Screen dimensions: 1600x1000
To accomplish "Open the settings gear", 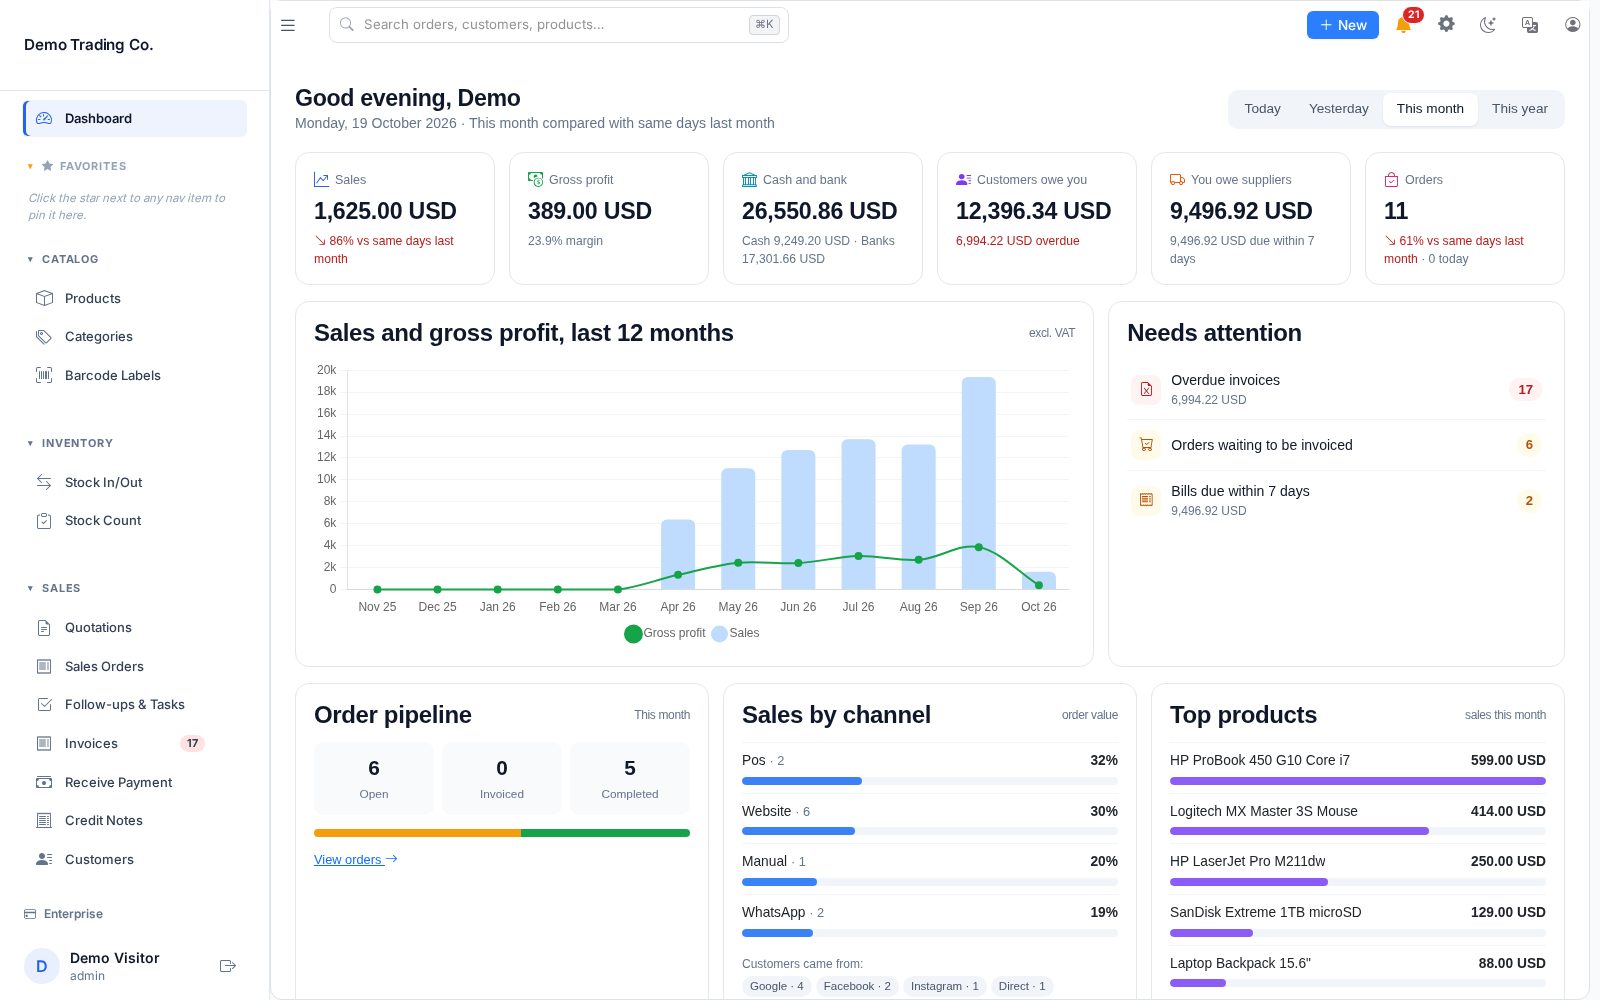I will tap(1446, 24).
